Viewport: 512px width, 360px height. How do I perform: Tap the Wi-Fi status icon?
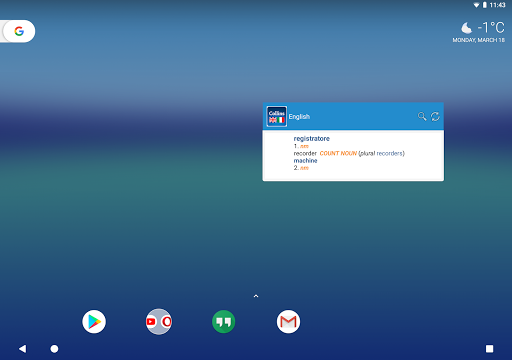coord(477,5)
